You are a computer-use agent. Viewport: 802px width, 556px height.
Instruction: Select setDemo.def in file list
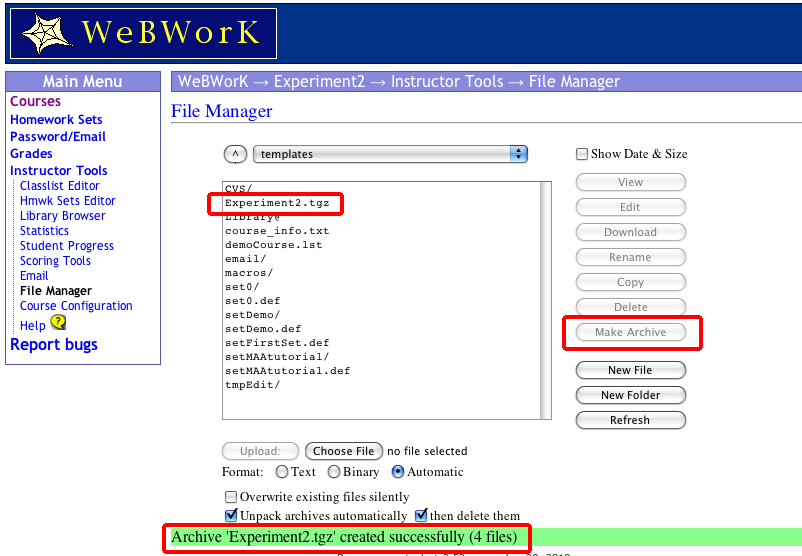(263, 329)
